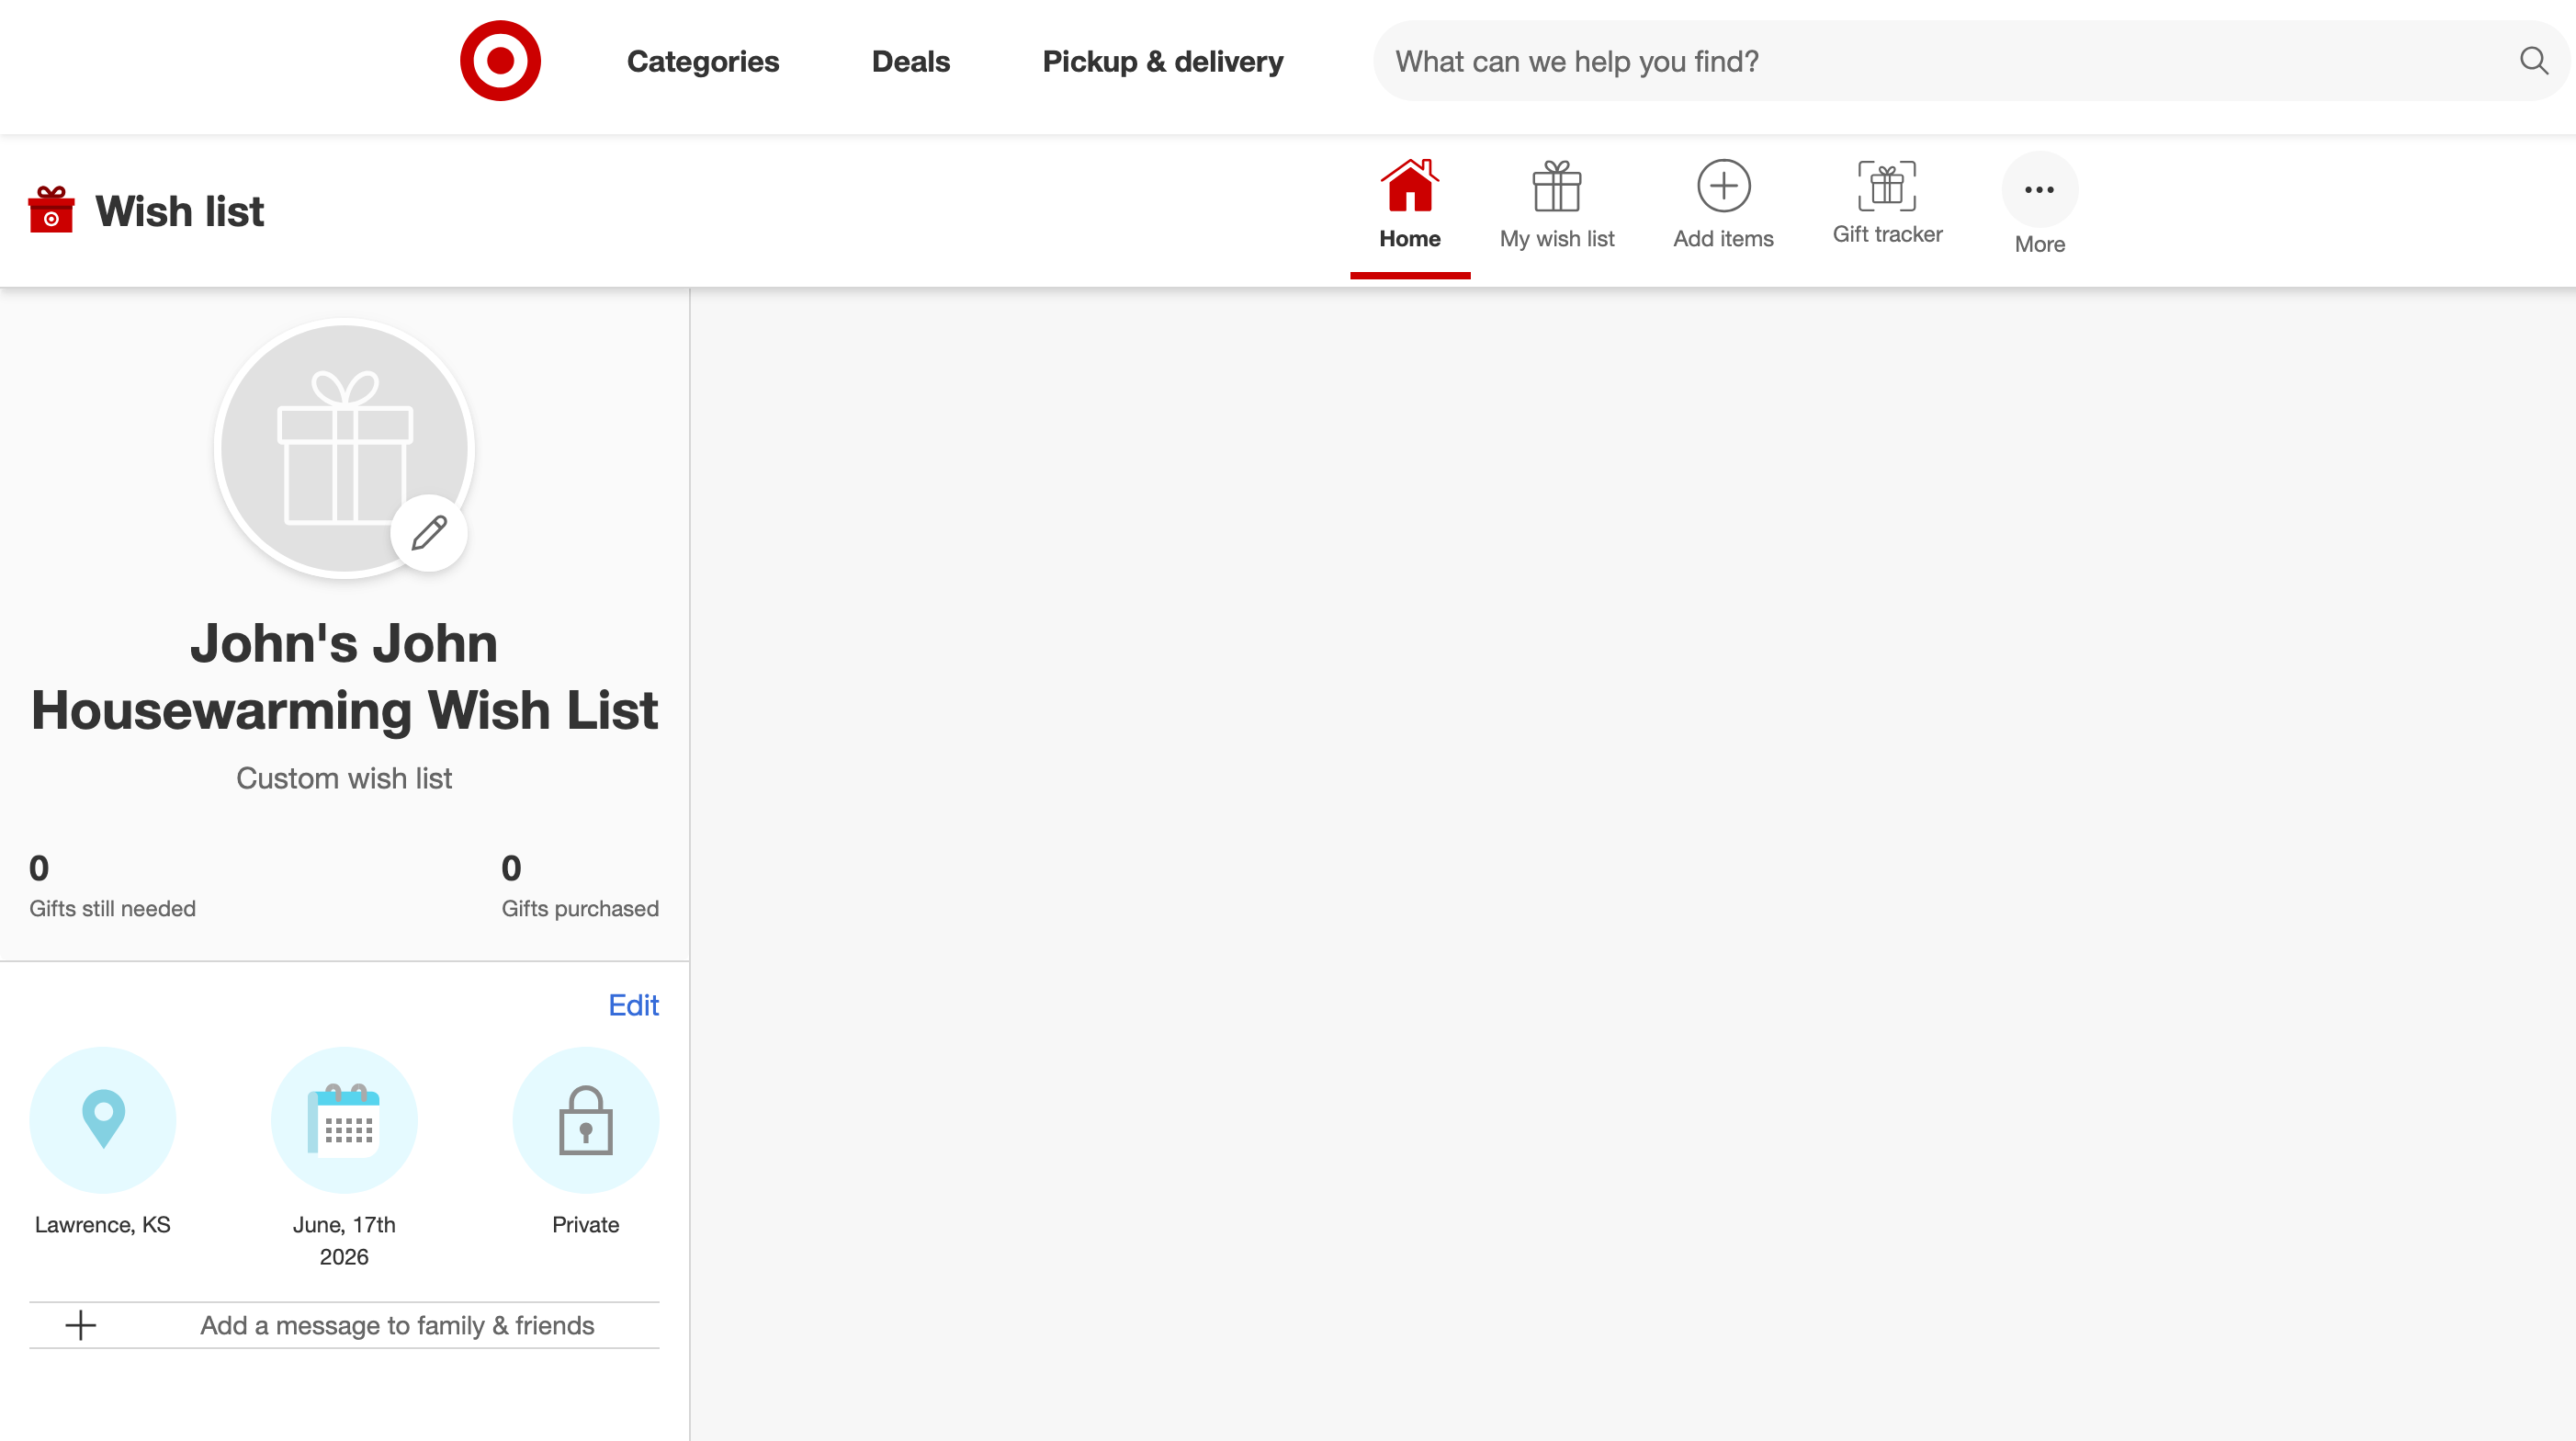Click the 'Private' visibility text

[x=586, y=1225]
